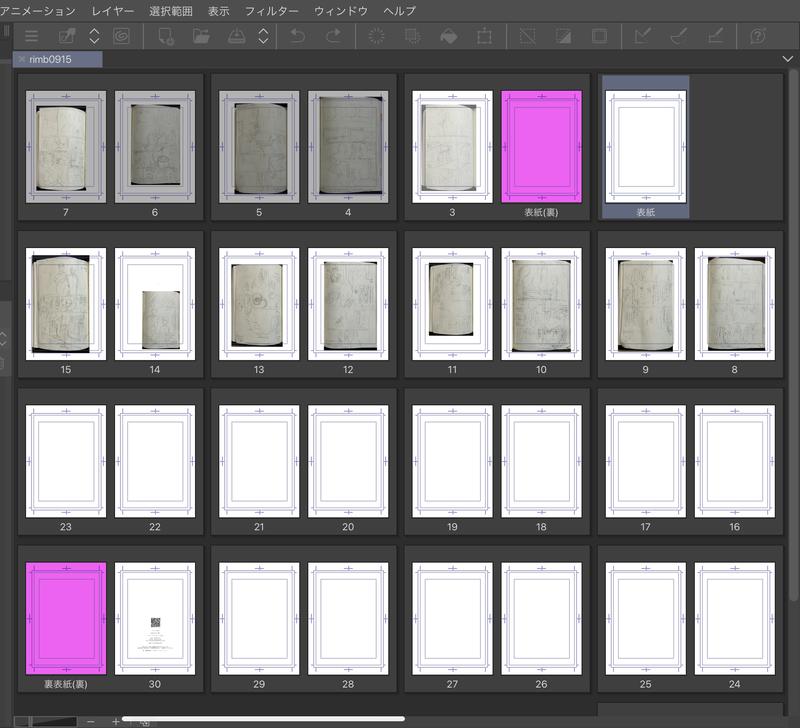The width and height of the screenshot is (800, 728).
Task: Click the page label "12"
Action: (348, 369)
